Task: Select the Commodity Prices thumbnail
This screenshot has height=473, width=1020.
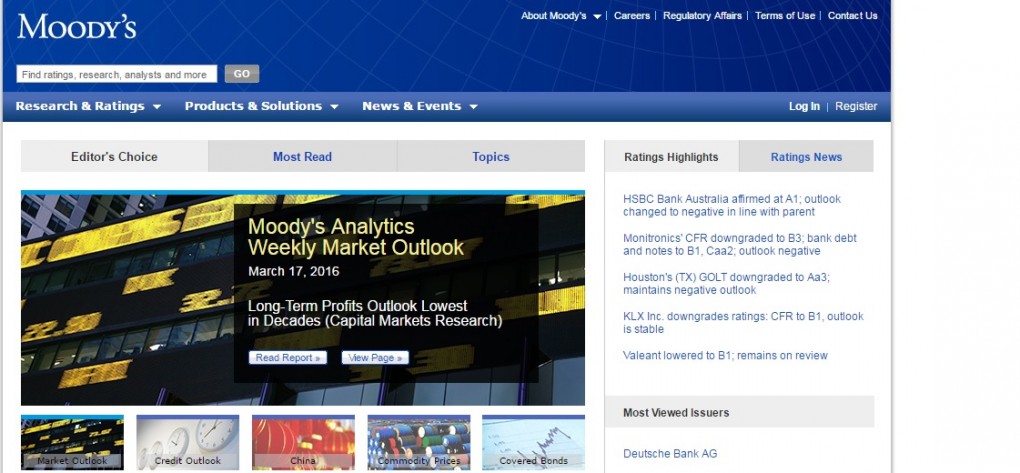Action: (419, 442)
